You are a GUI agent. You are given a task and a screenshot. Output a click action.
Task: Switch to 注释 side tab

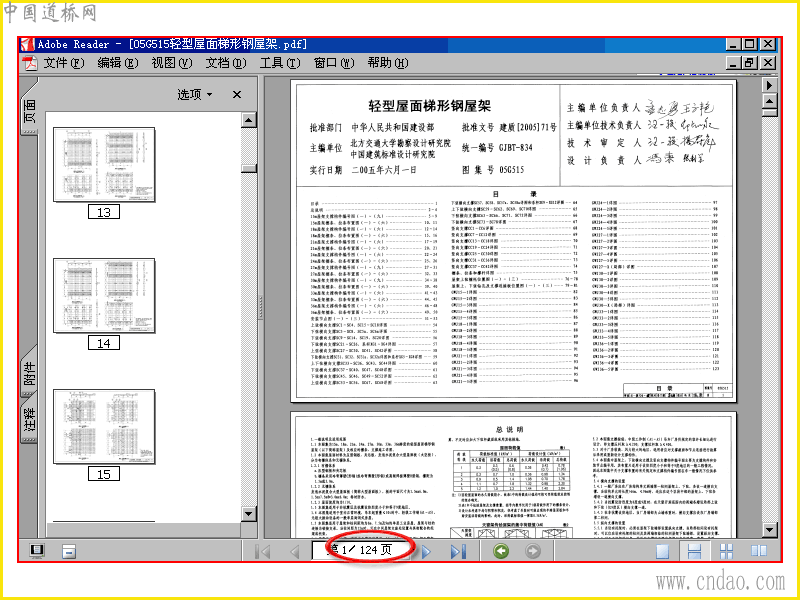[30, 419]
